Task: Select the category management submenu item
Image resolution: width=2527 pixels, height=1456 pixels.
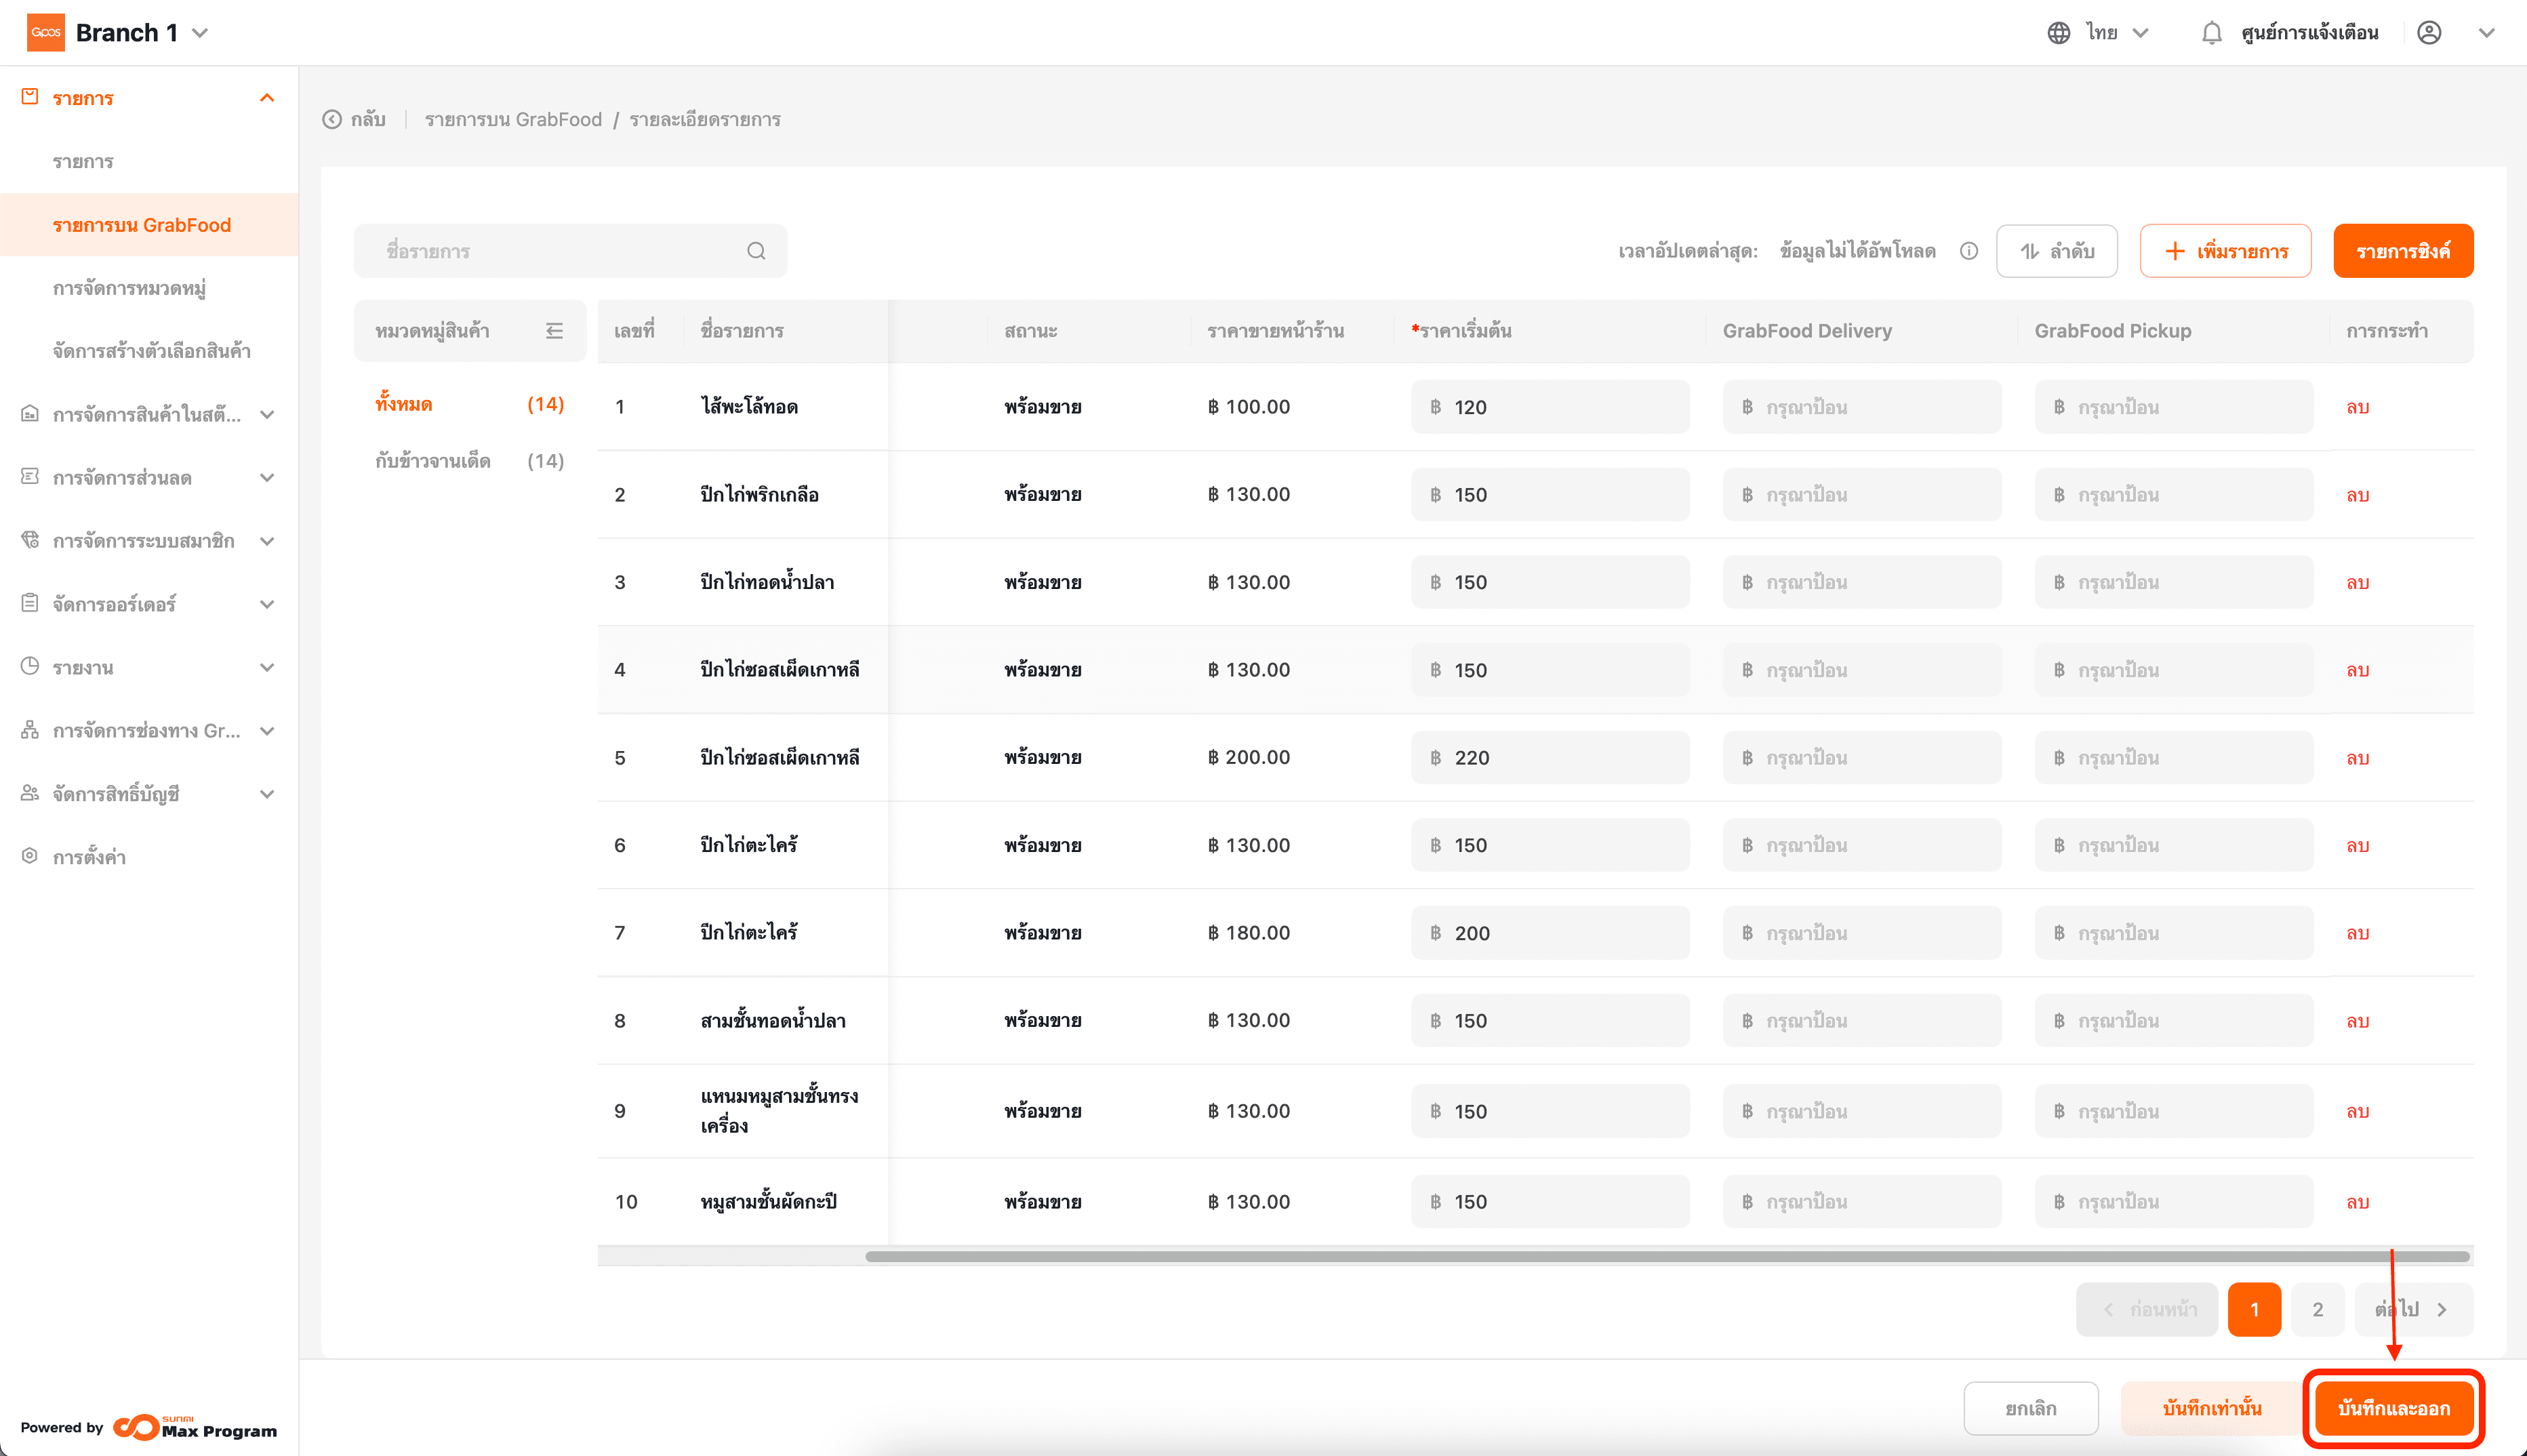Action: (129, 288)
